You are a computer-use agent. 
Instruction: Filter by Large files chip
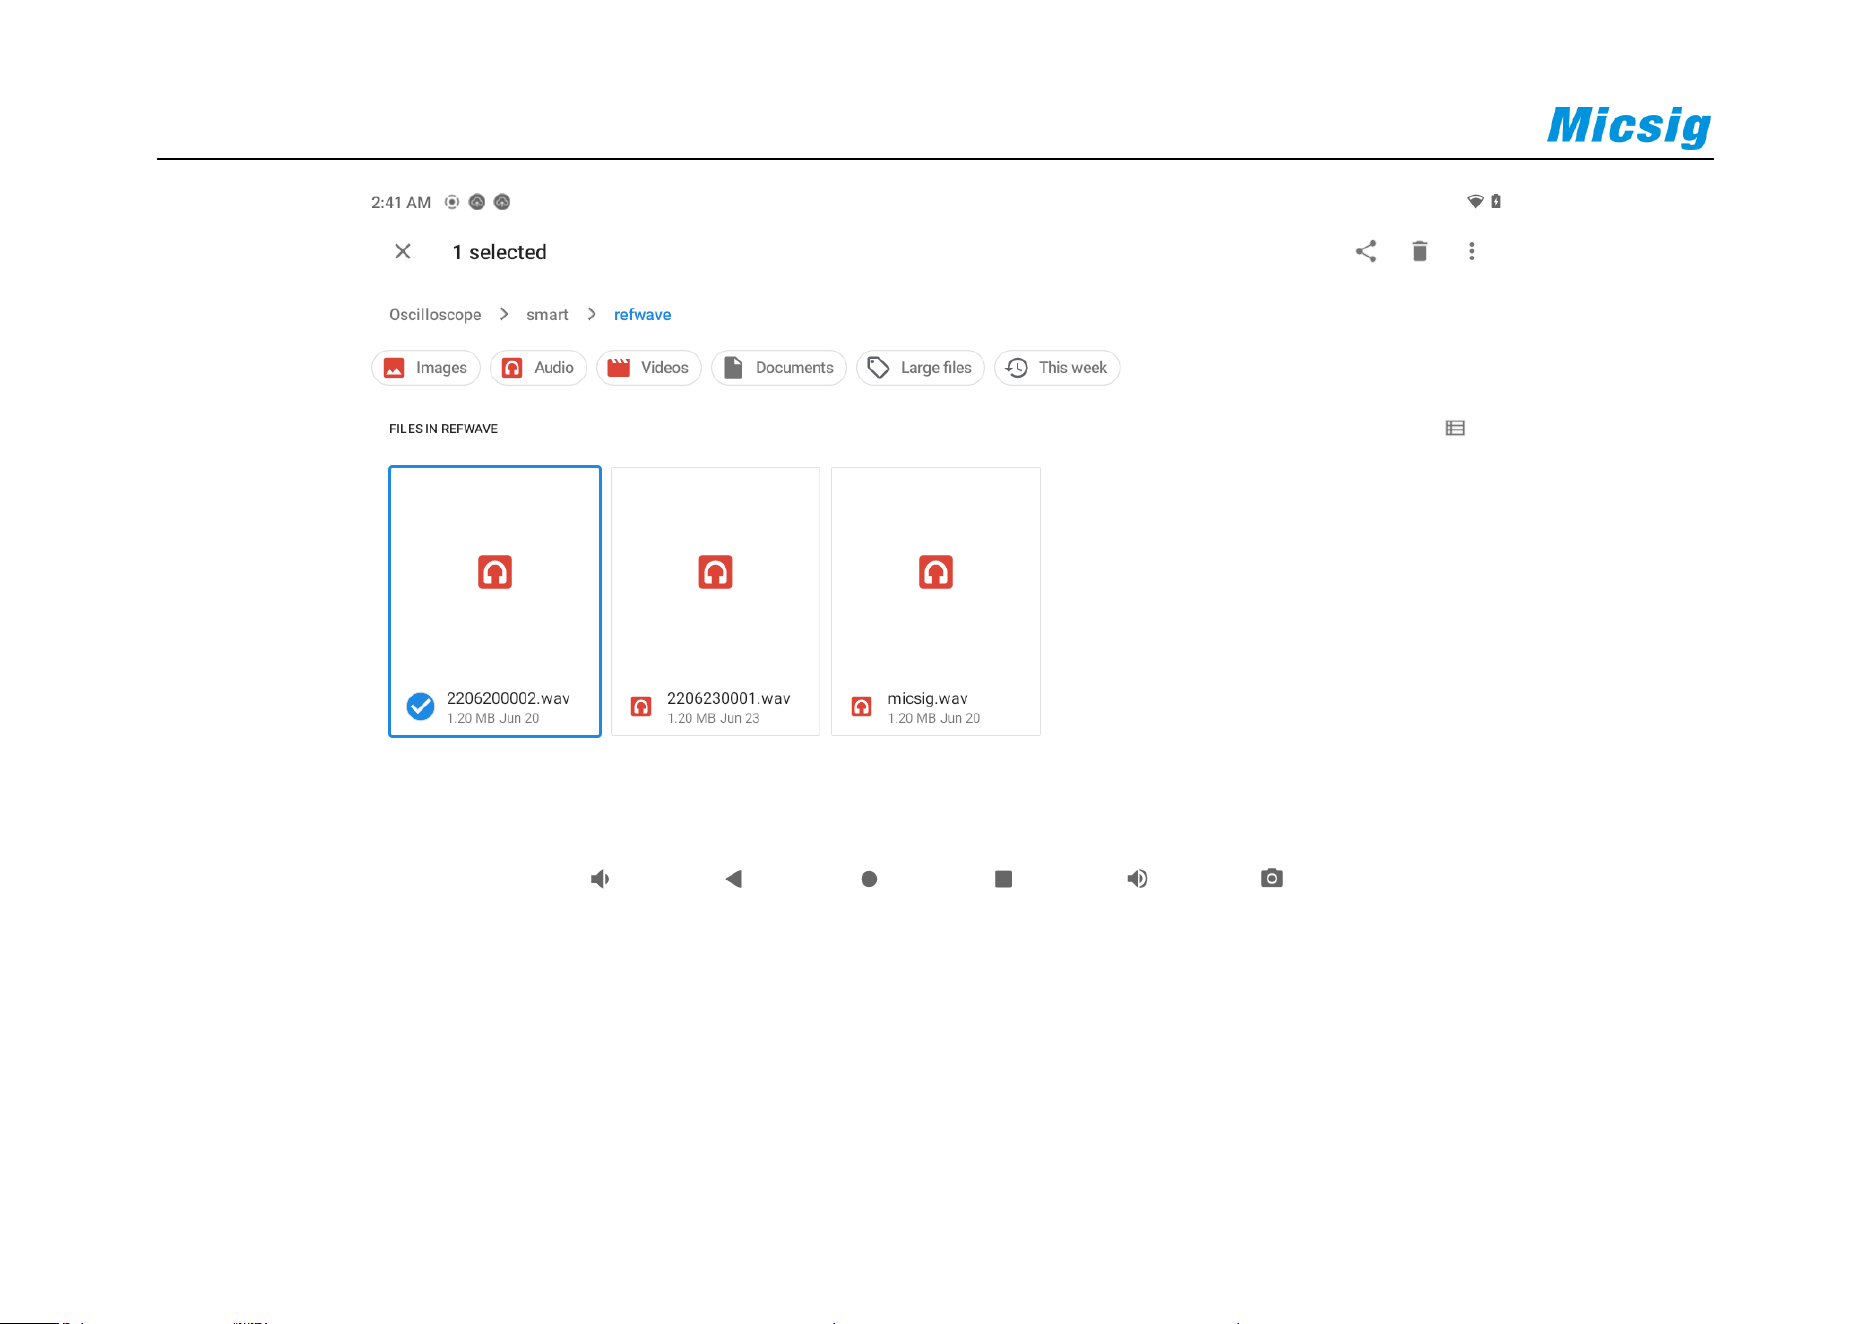920,368
